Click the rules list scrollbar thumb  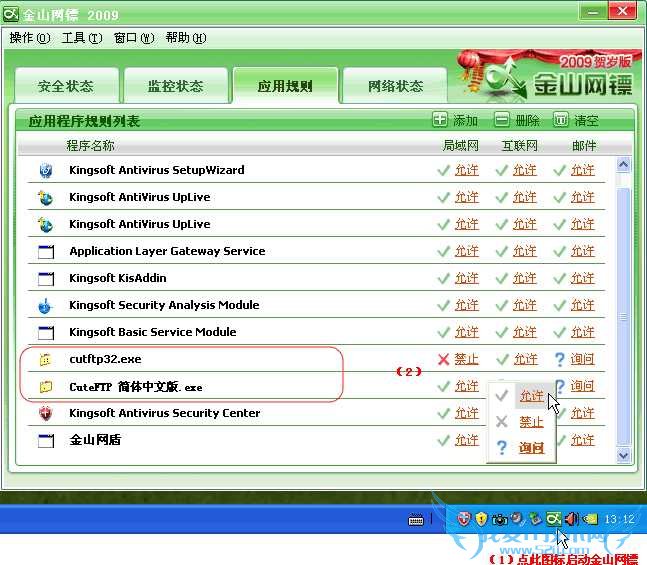click(x=623, y=316)
